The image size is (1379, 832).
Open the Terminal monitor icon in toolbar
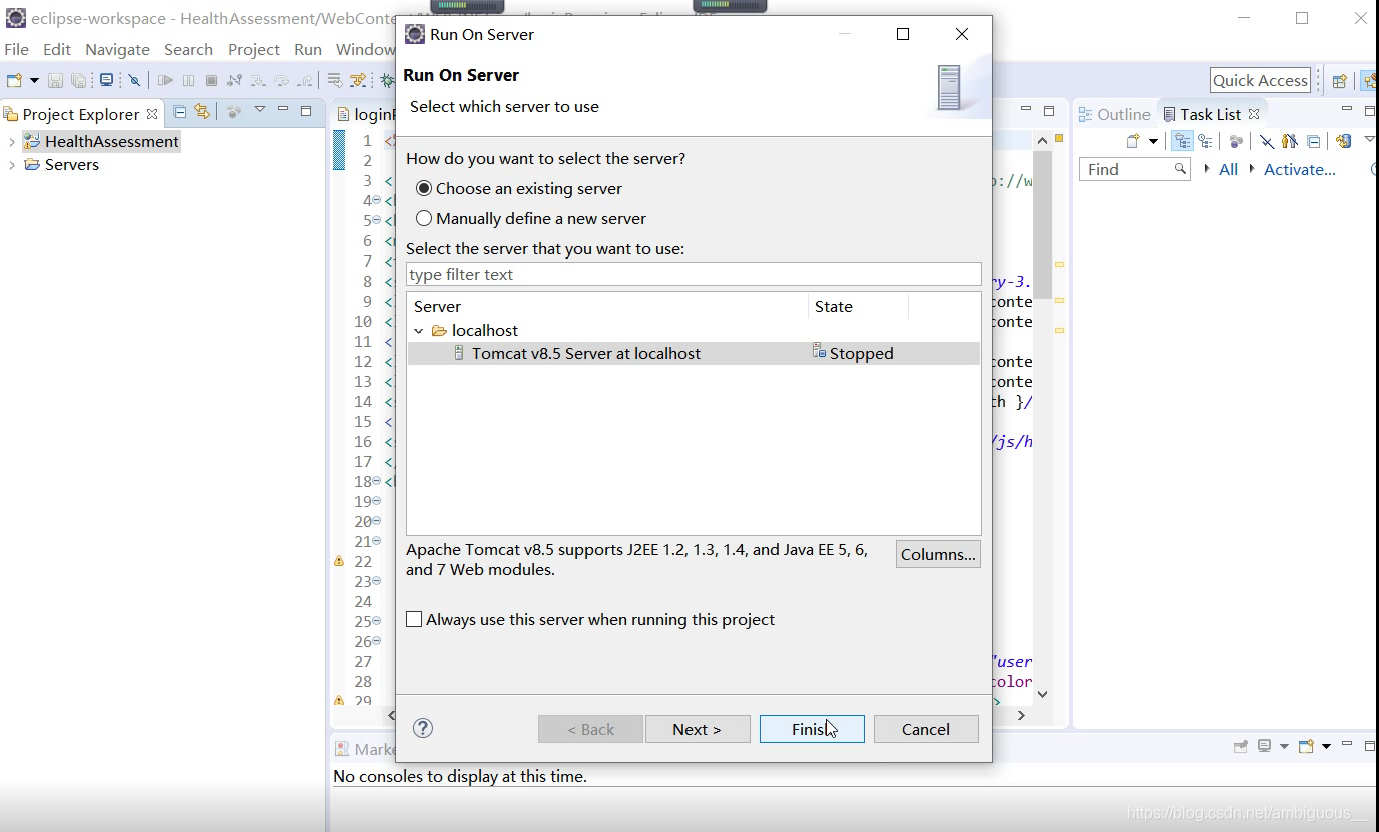click(106, 80)
